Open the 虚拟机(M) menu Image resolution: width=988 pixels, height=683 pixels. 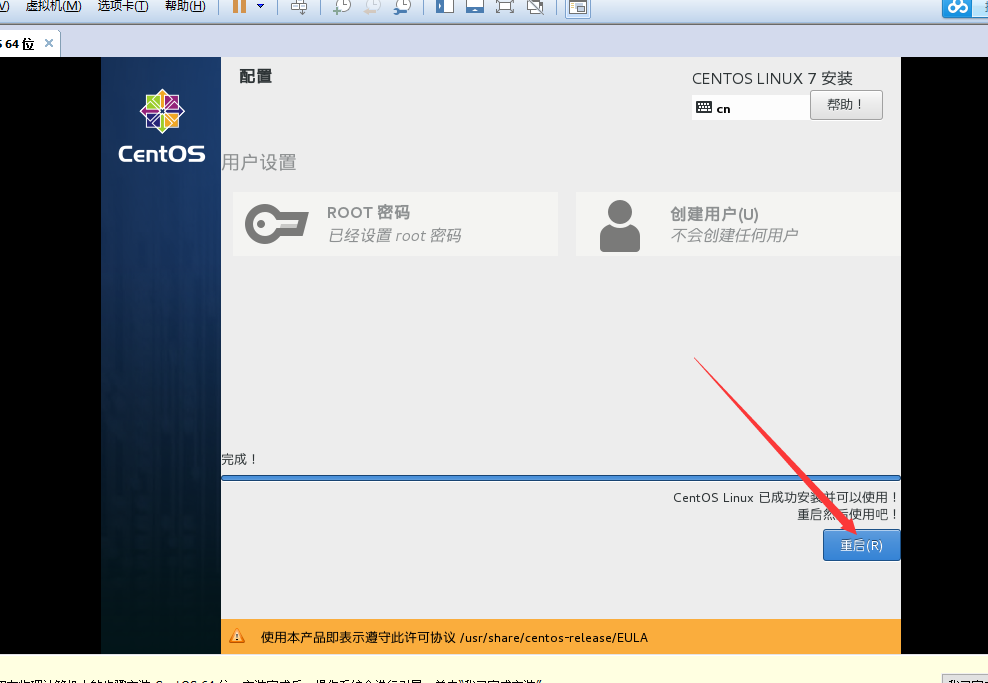click(x=54, y=6)
